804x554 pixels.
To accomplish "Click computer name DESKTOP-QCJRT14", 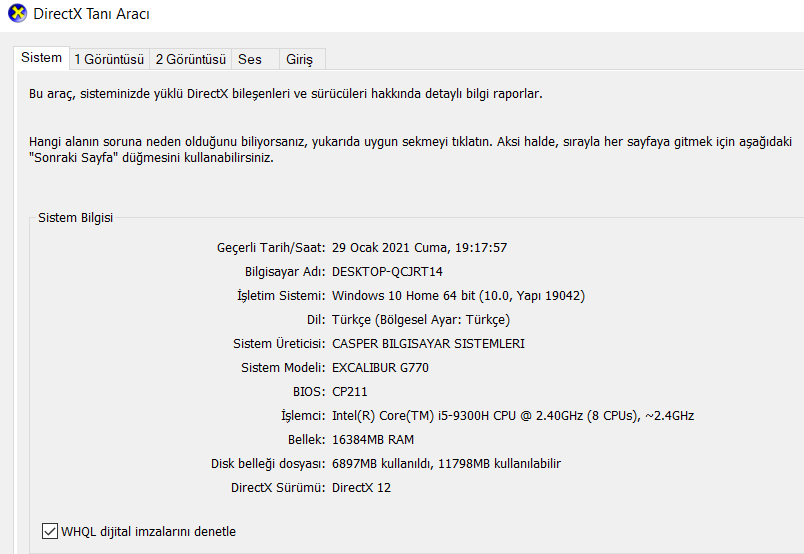I will coord(387,272).
